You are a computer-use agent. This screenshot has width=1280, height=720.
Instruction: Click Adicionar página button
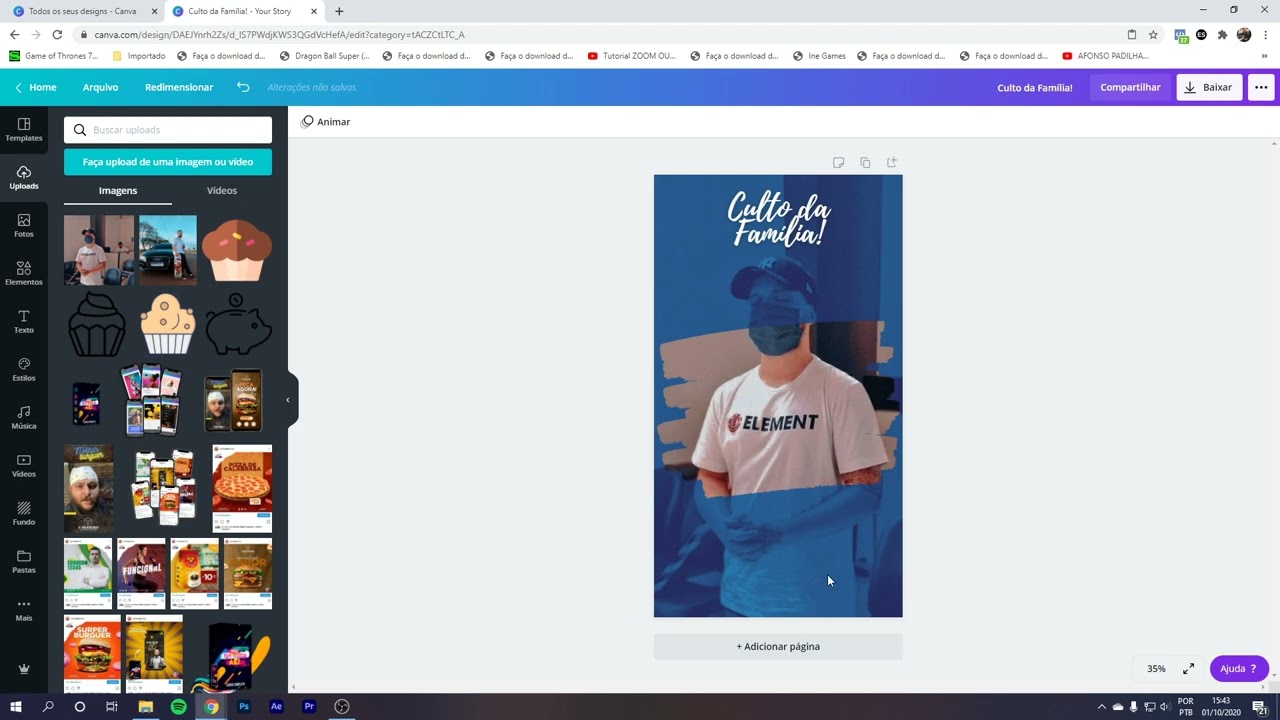coord(778,646)
